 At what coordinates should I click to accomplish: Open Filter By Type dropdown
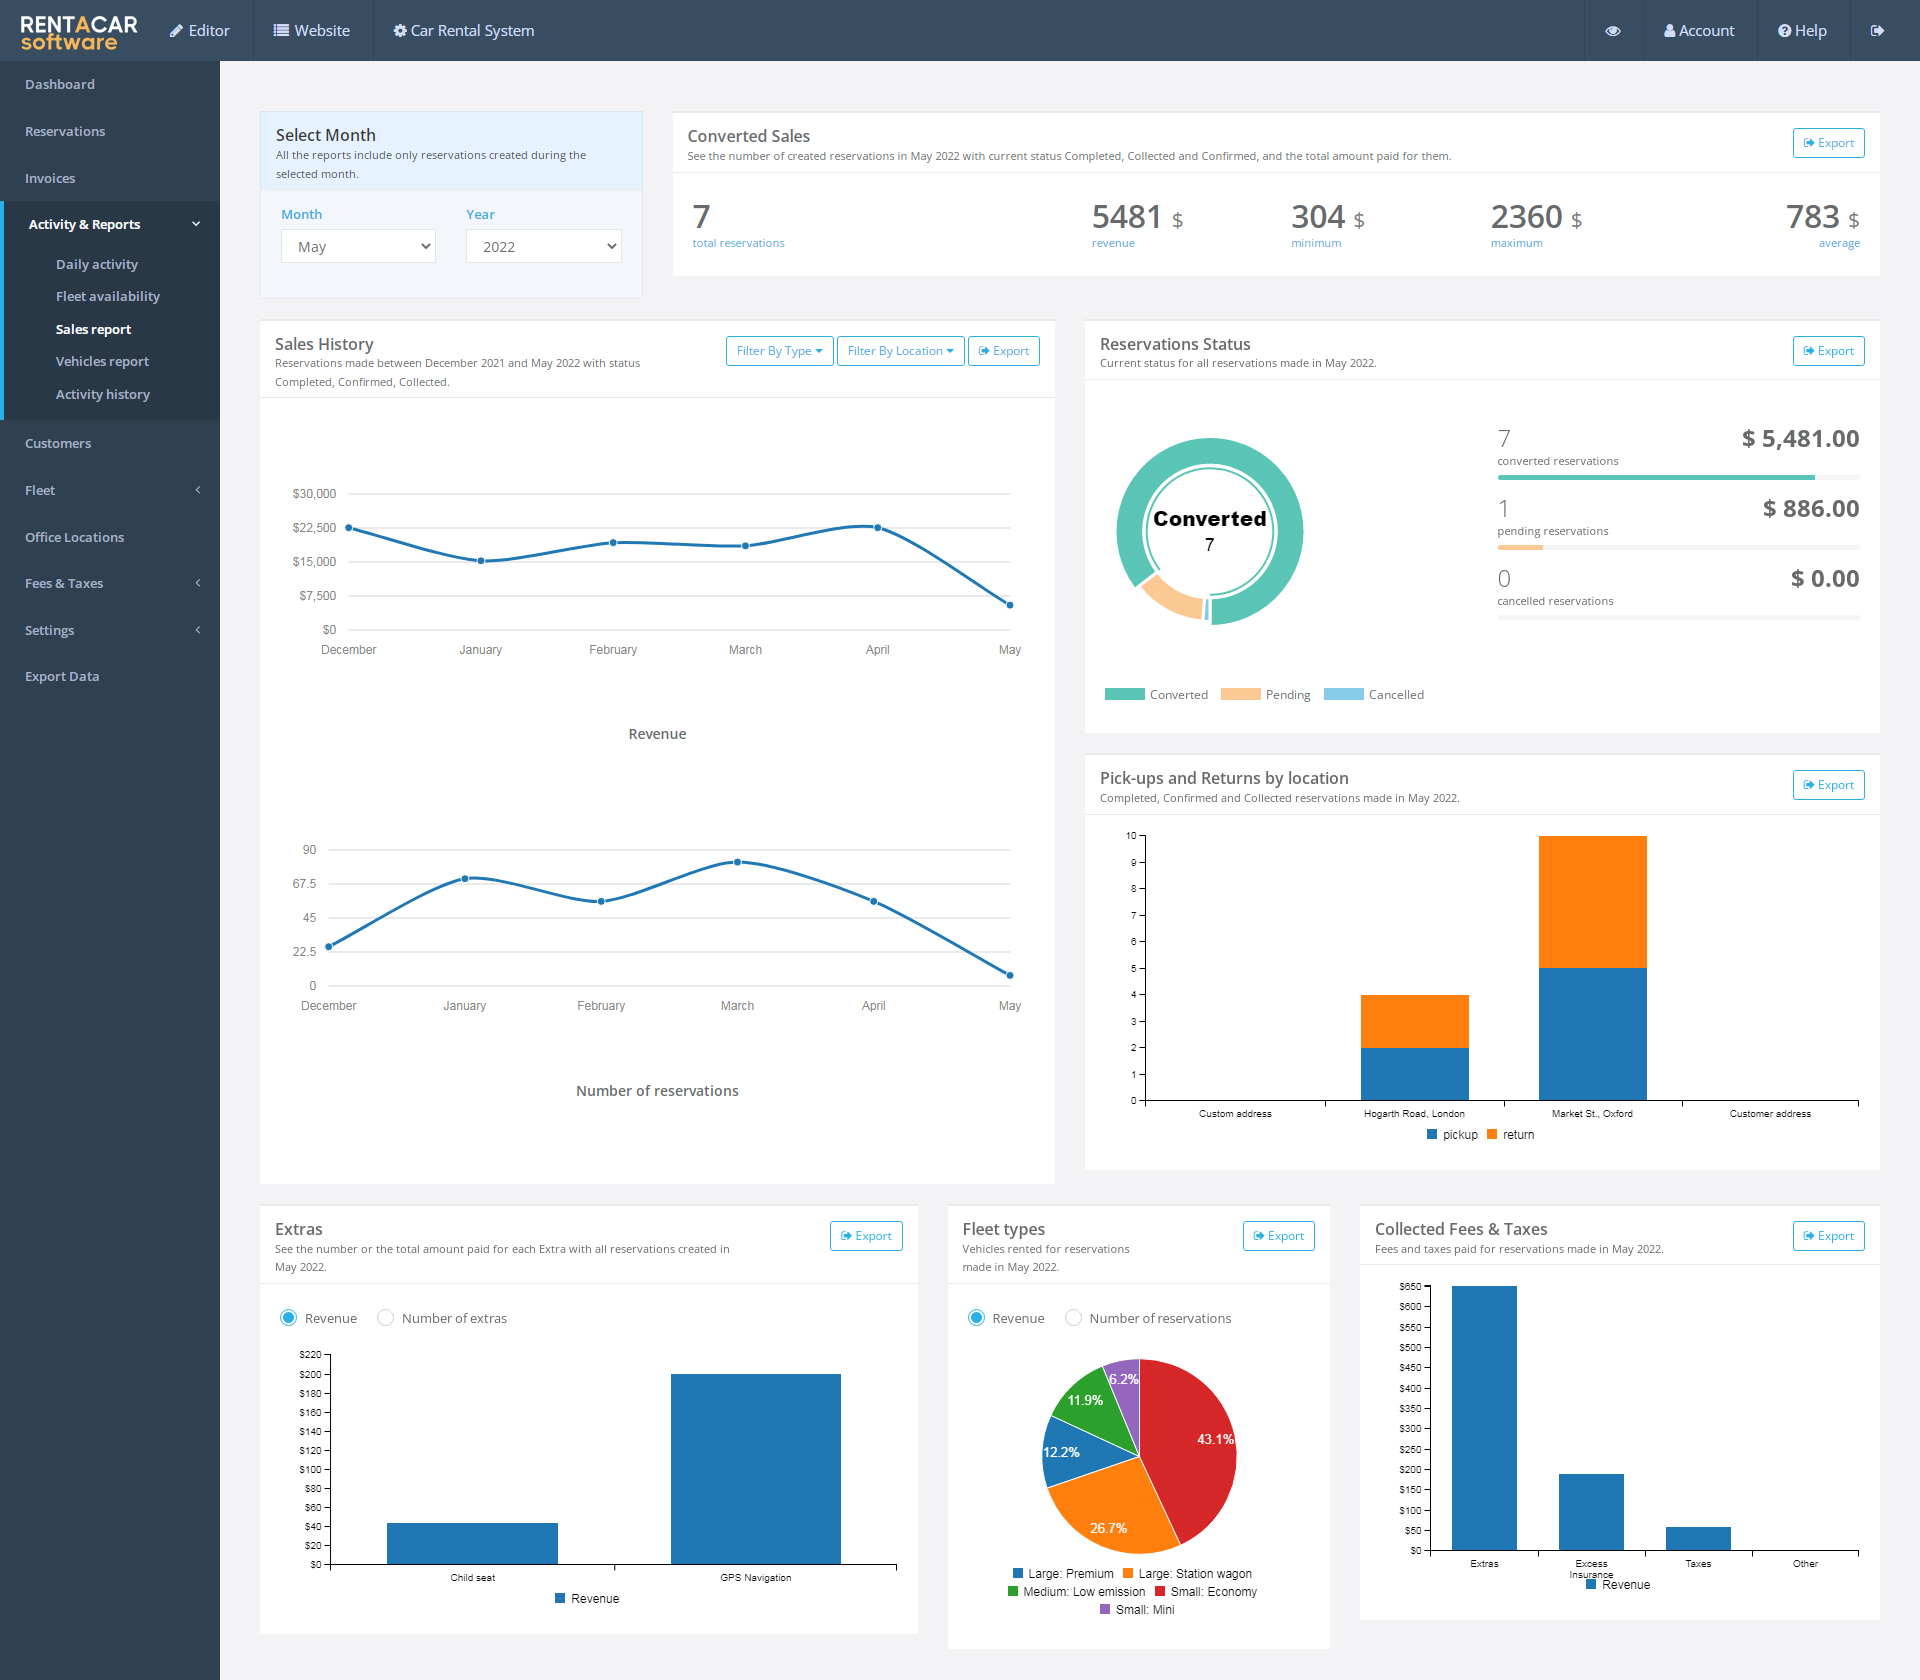click(x=779, y=351)
